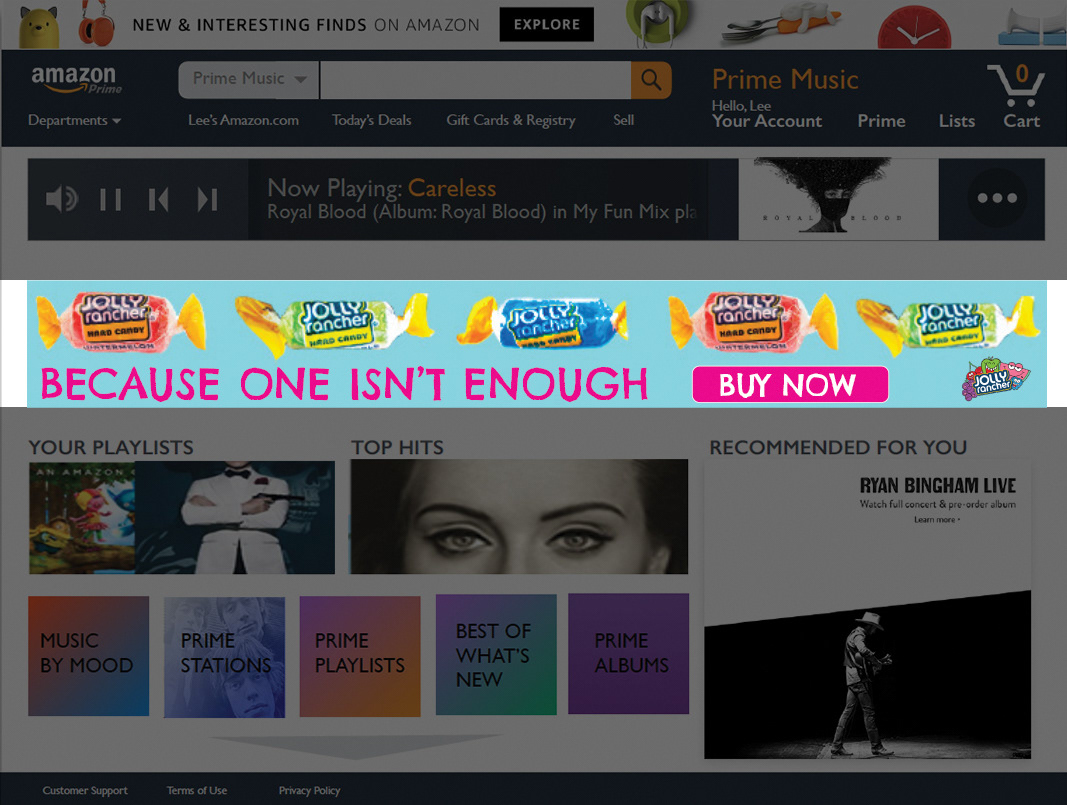Open the Prime Music search category dropdown
The height and width of the screenshot is (805, 1067).
tap(248, 80)
